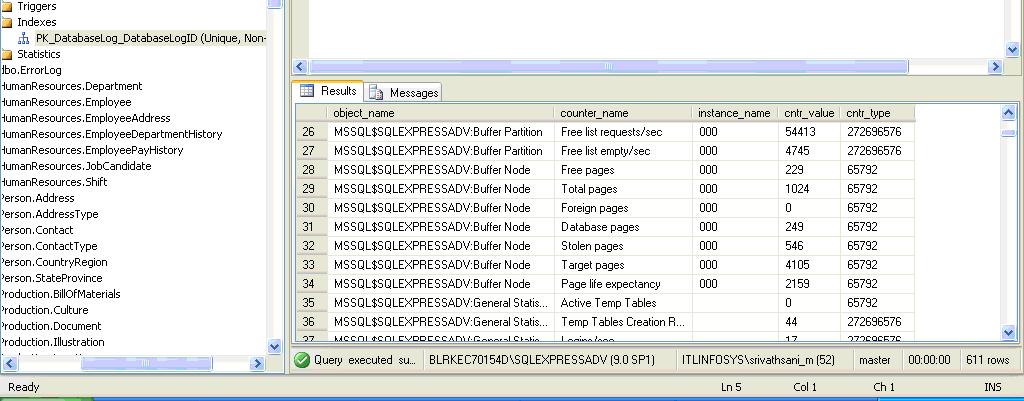Click the cntr_value column header

point(809,113)
